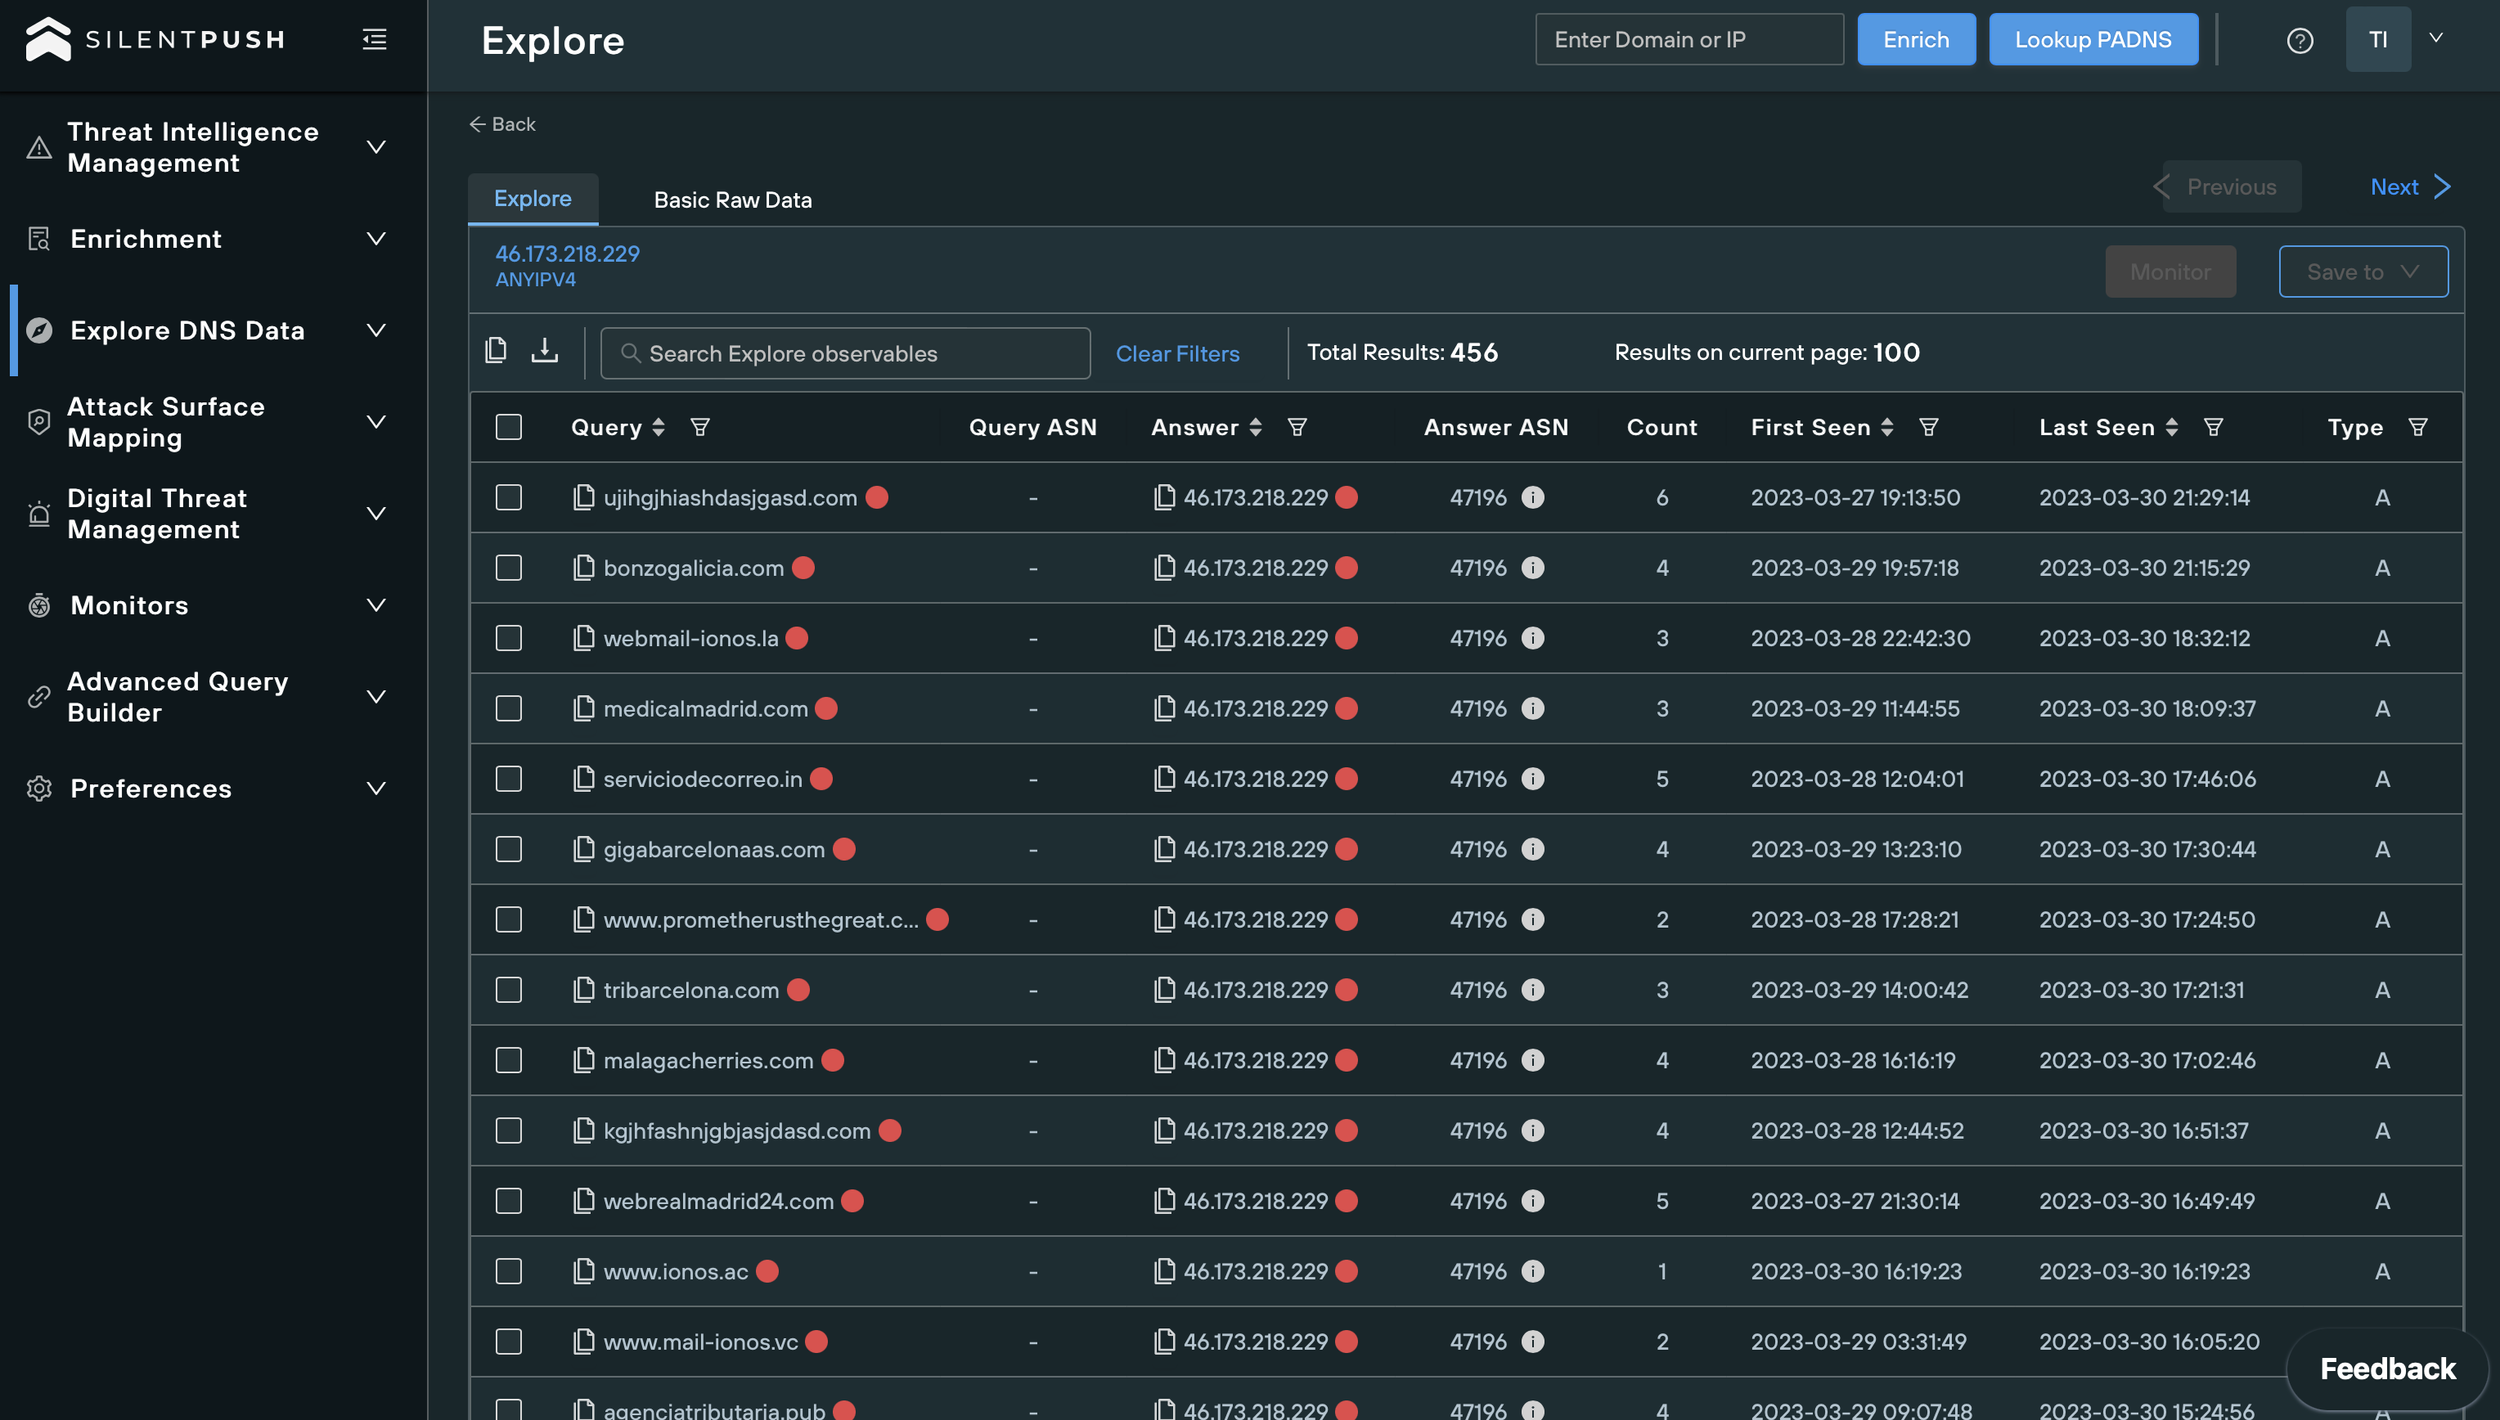Select the Explore DNS Data compass icon
The height and width of the screenshot is (1420, 2500).
[x=39, y=330]
